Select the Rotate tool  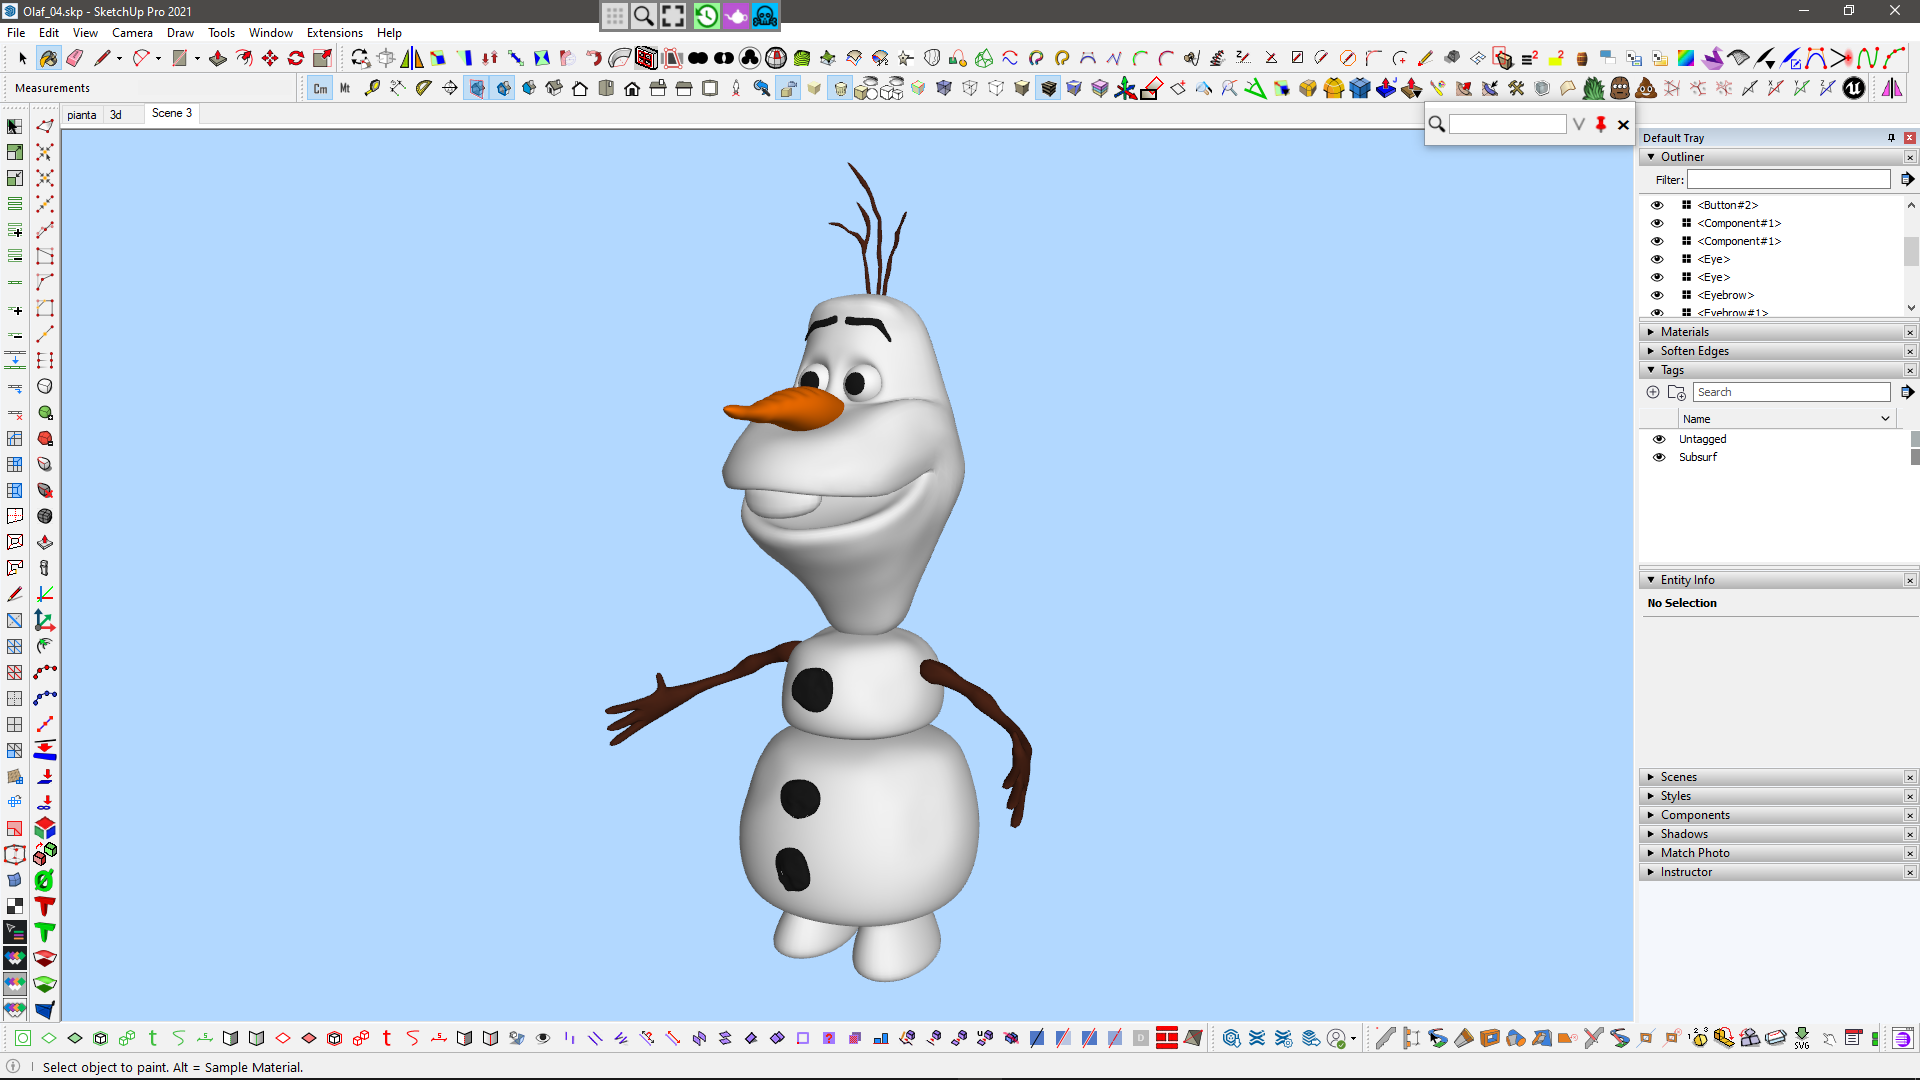[296, 58]
